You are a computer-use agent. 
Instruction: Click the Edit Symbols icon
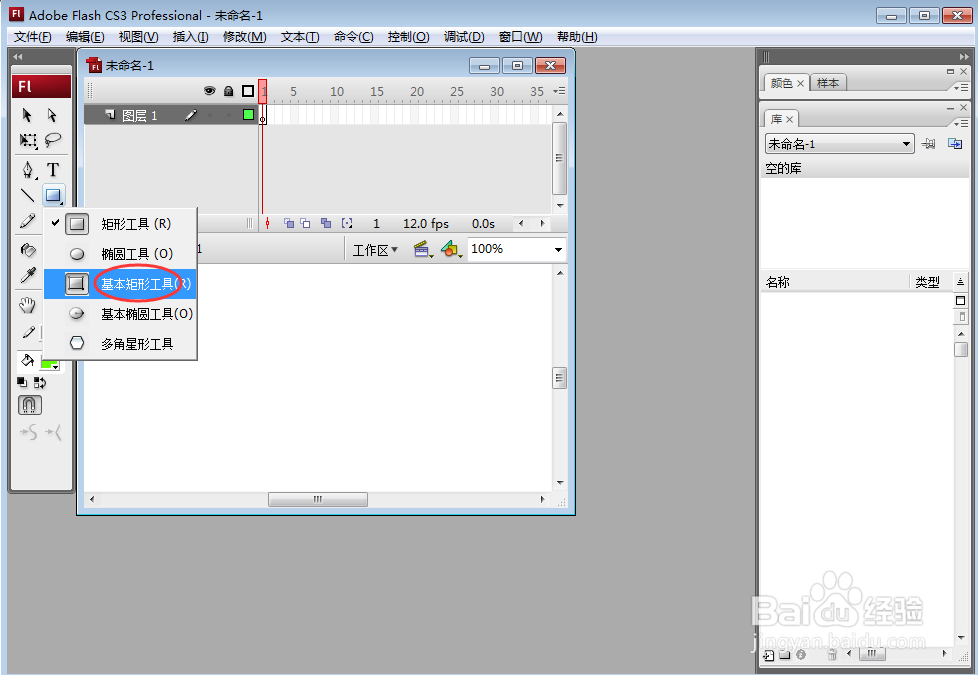451,250
